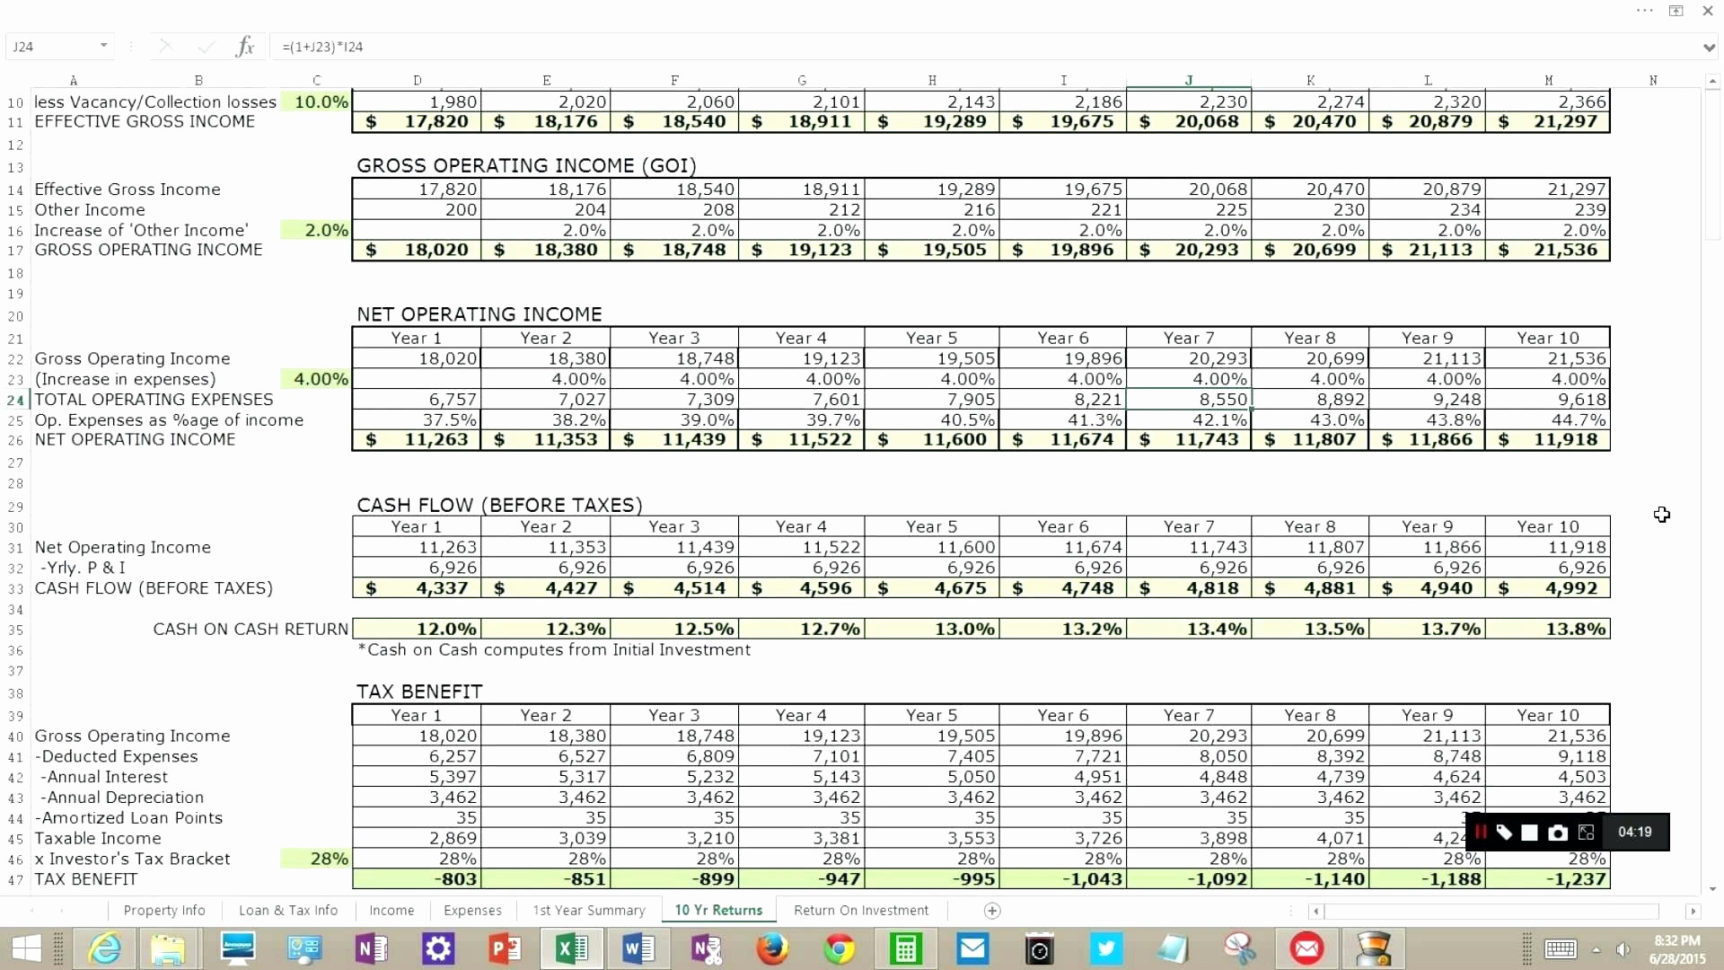This screenshot has width=1724, height=970.
Task: Take a screenshot with the recorder camera icon
Action: tap(1557, 831)
